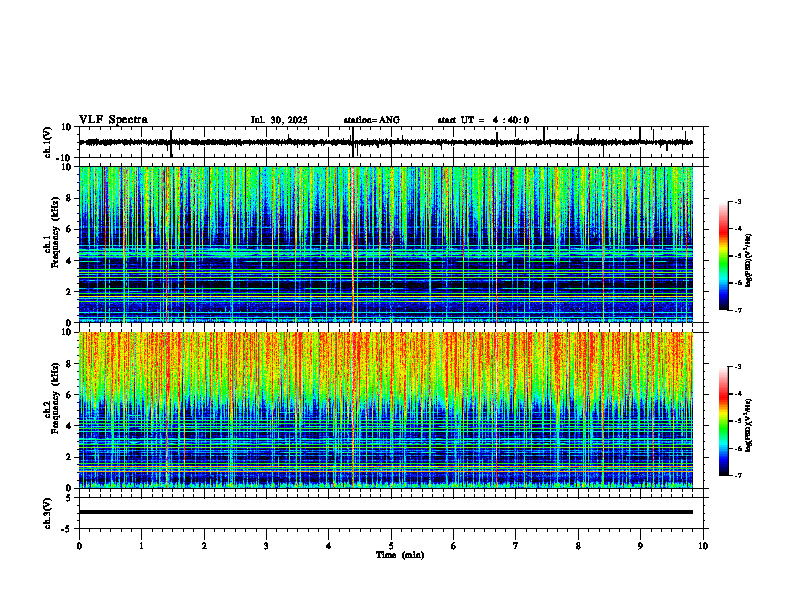Click time axis tick label "8"
Viewport: 792px width, 612px height.
[x=578, y=546]
